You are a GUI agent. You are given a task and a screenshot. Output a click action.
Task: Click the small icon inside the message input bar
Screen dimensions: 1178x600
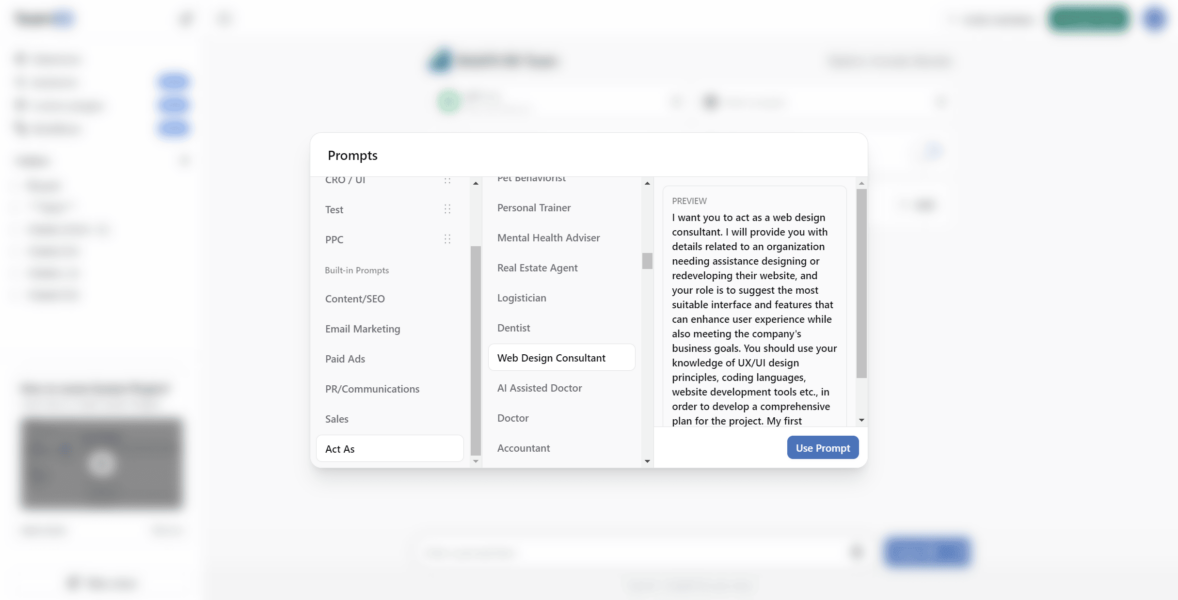pyautogui.click(x=856, y=551)
